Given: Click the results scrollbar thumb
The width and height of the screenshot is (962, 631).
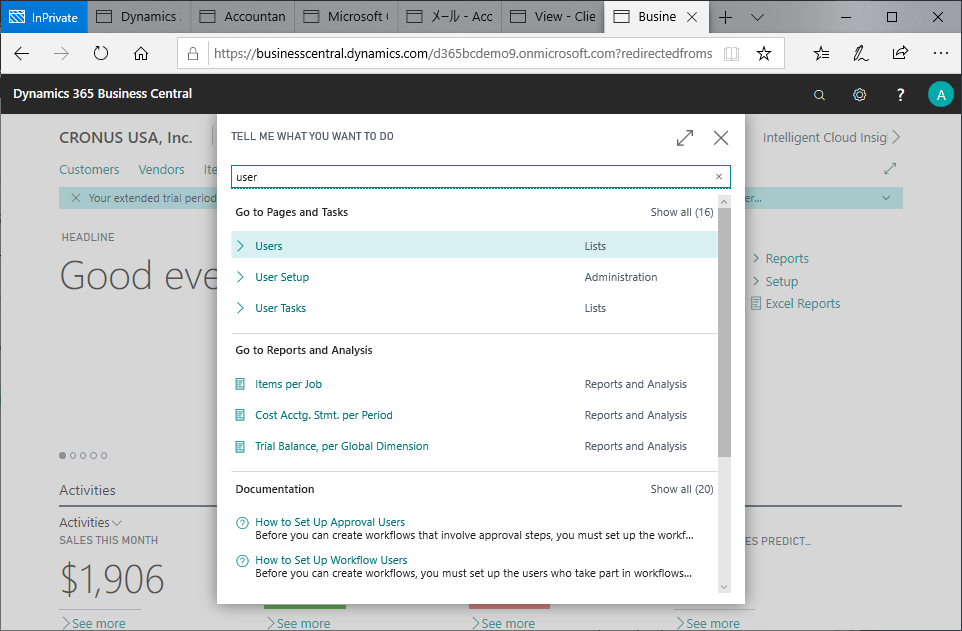Looking at the screenshot, I should [724, 331].
